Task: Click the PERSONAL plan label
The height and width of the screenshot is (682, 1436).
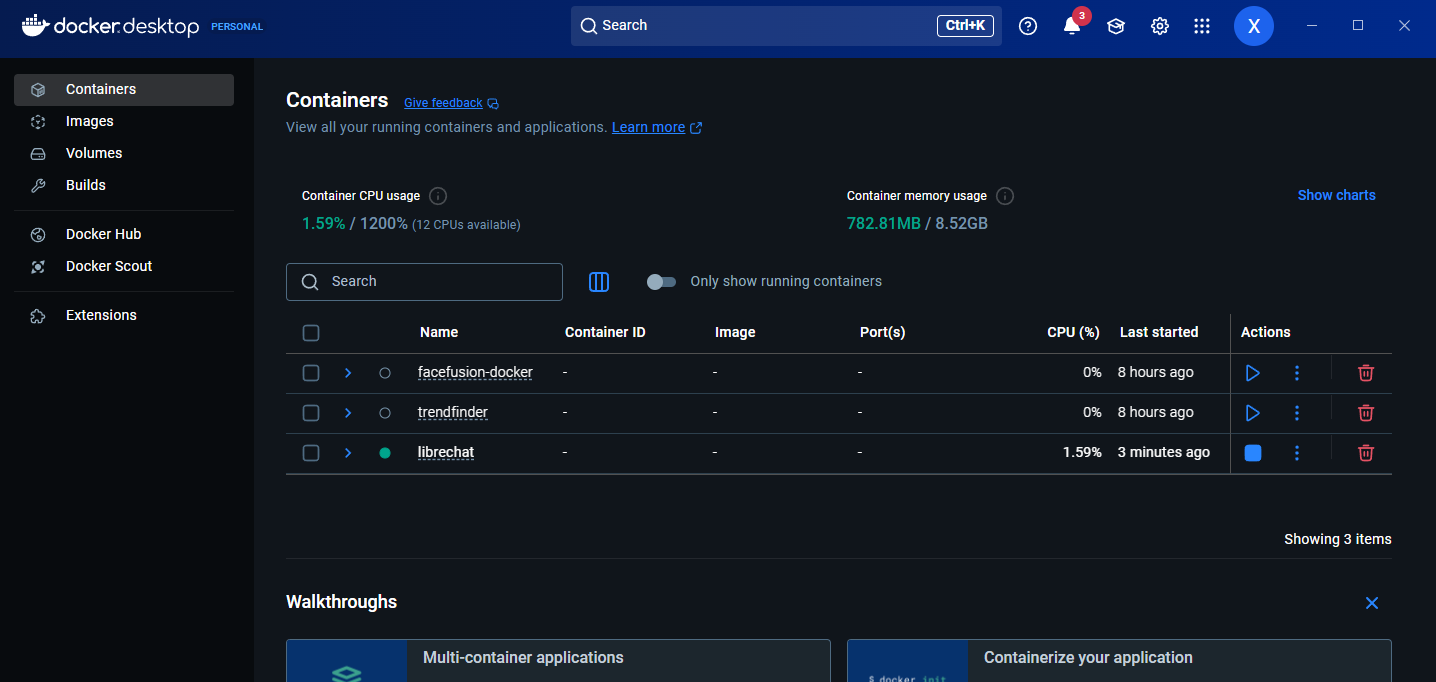Action: pos(237,27)
